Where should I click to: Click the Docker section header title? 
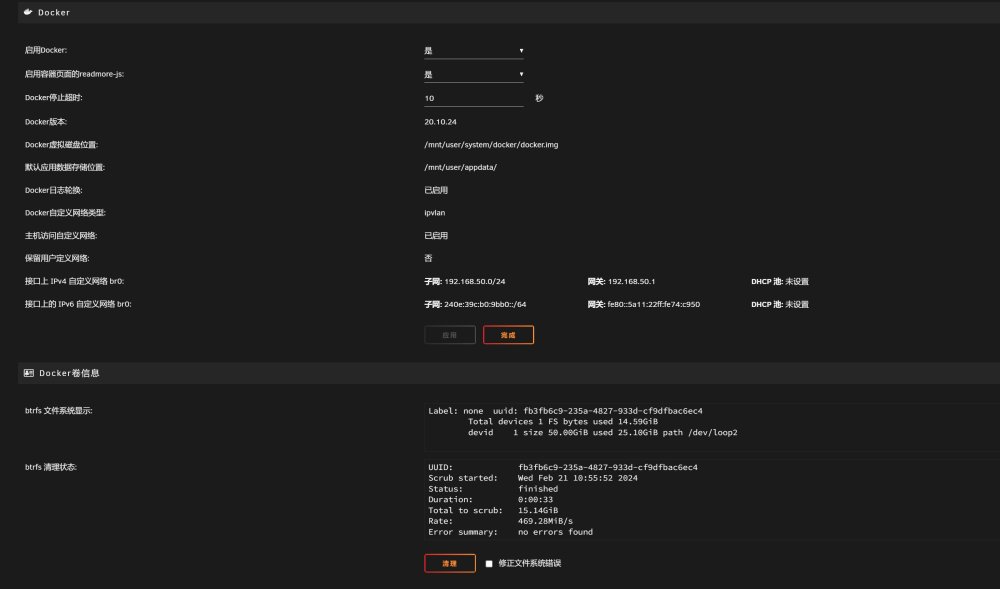[54, 12]
